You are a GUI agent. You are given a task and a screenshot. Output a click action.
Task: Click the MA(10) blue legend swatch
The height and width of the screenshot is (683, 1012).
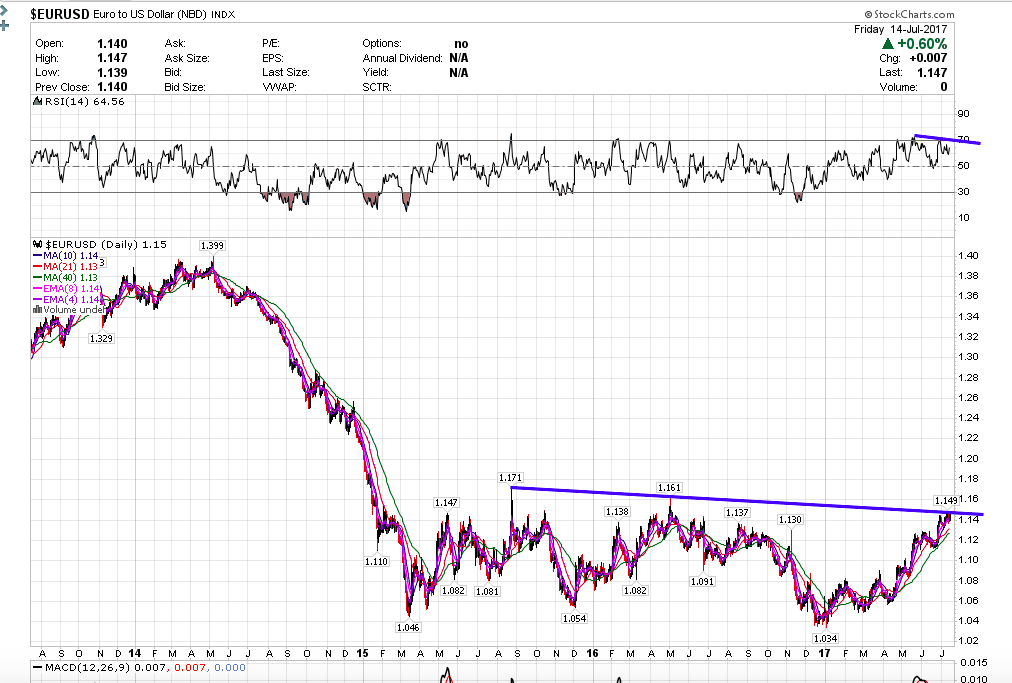tap(38, 257)
